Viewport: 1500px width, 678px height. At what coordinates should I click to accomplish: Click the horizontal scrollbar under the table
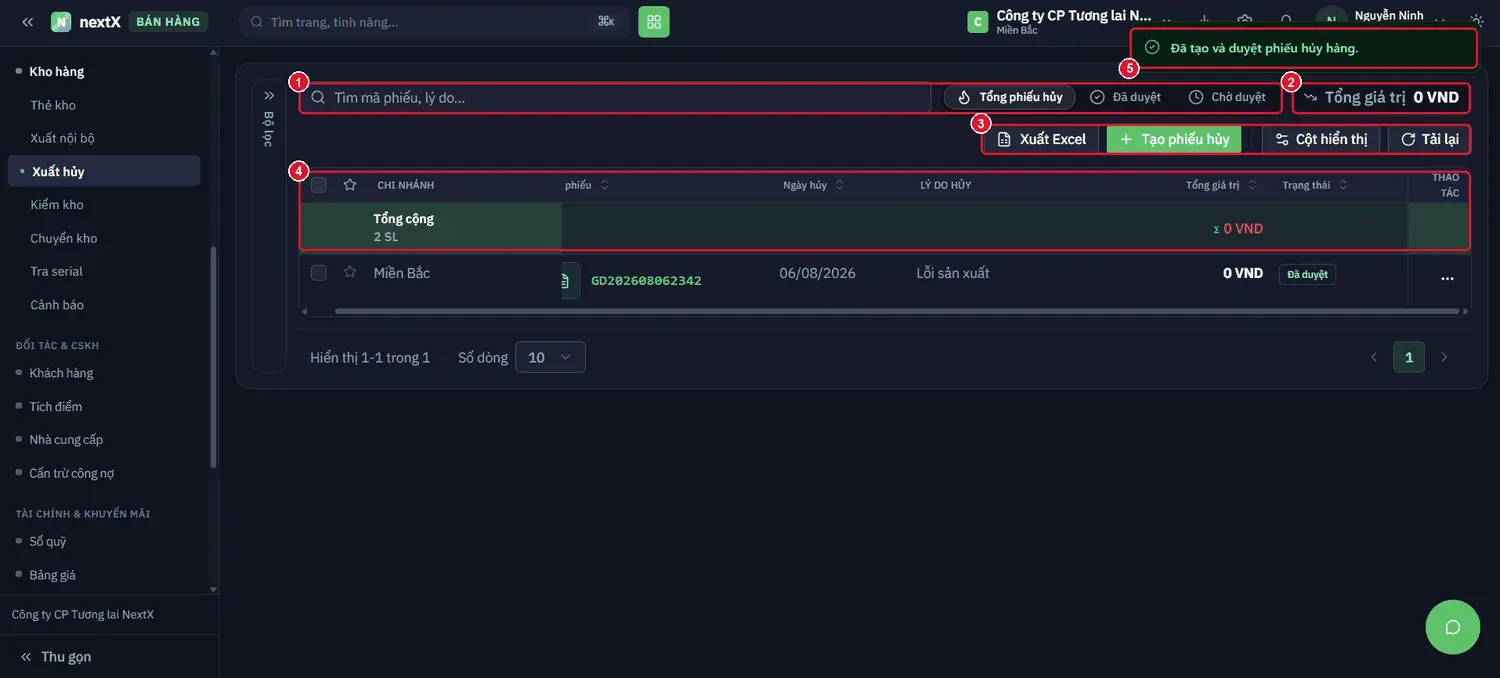(x=897, y=311)
